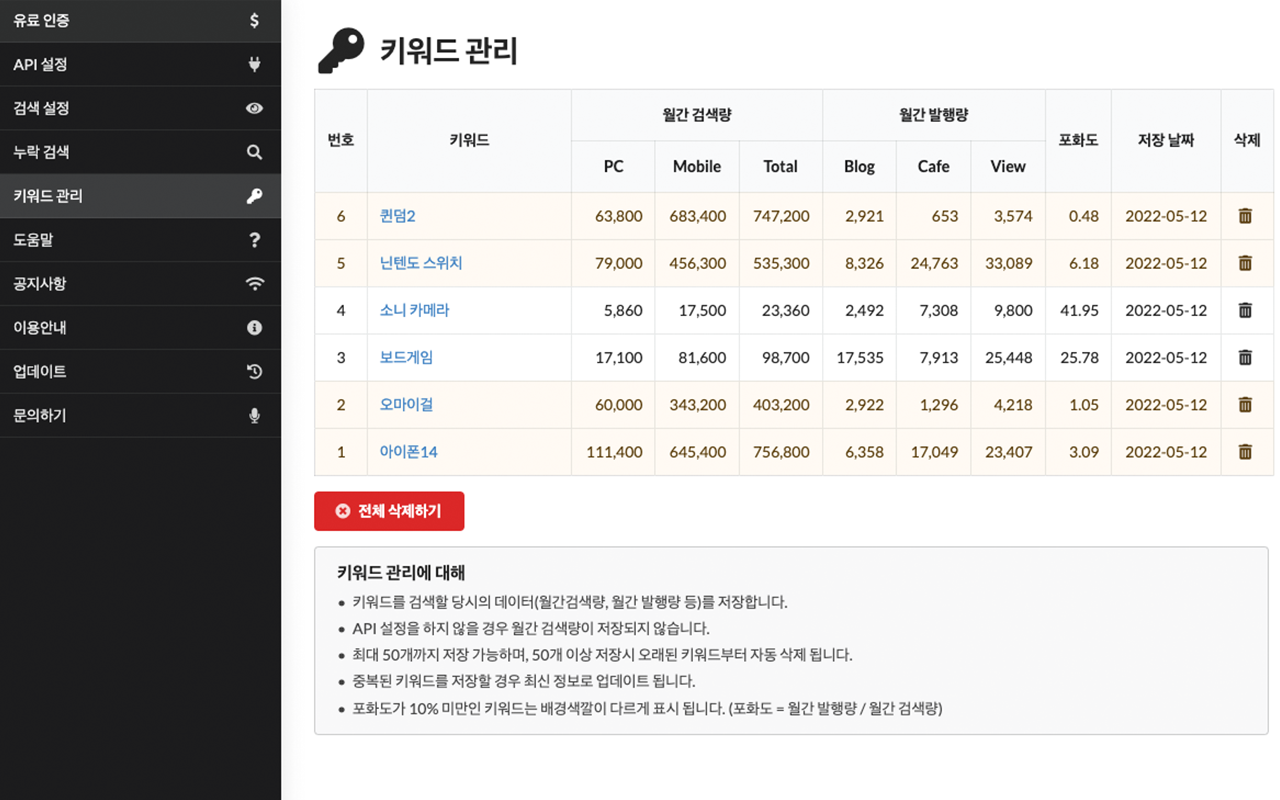
Task: Click the plug icon next to API 설정
Action: point(254,64)
